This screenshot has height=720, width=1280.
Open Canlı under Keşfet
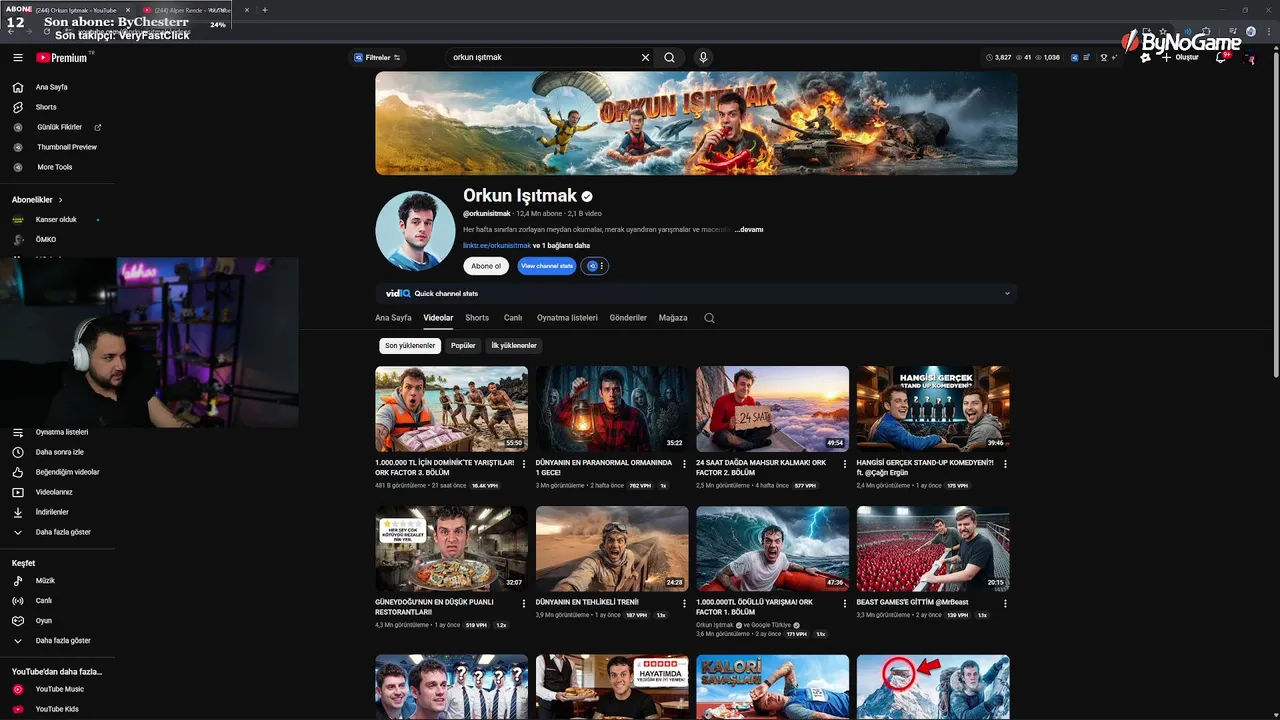[x=43, y=601]
